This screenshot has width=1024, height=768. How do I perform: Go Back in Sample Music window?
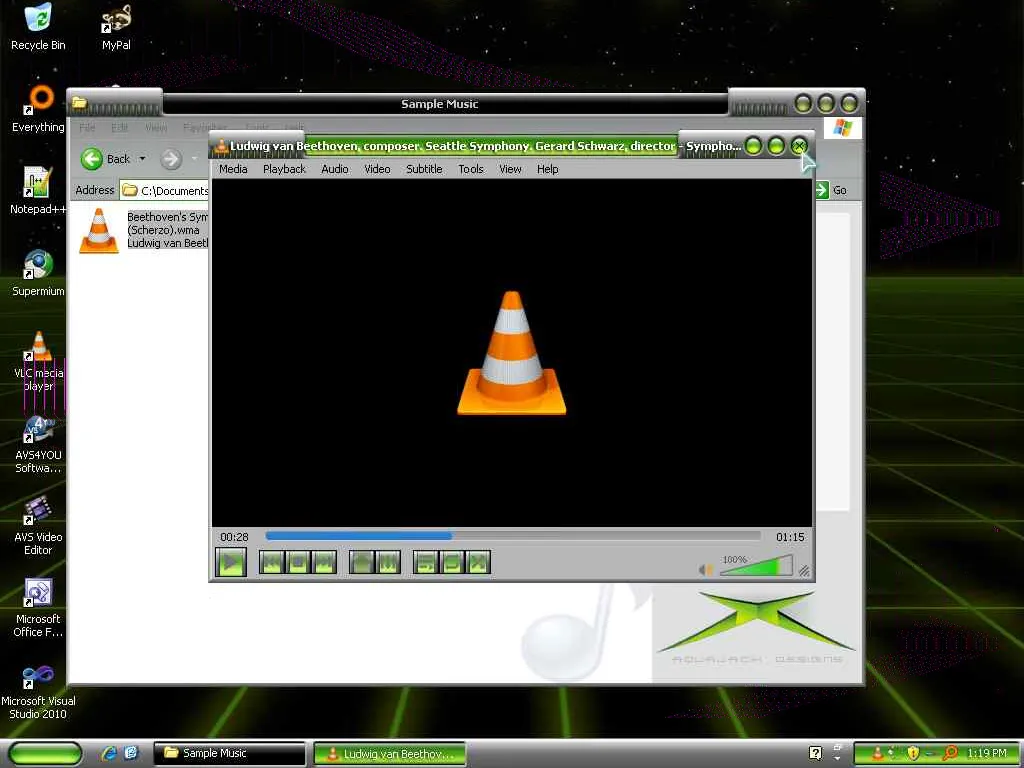tap(105, 159)
